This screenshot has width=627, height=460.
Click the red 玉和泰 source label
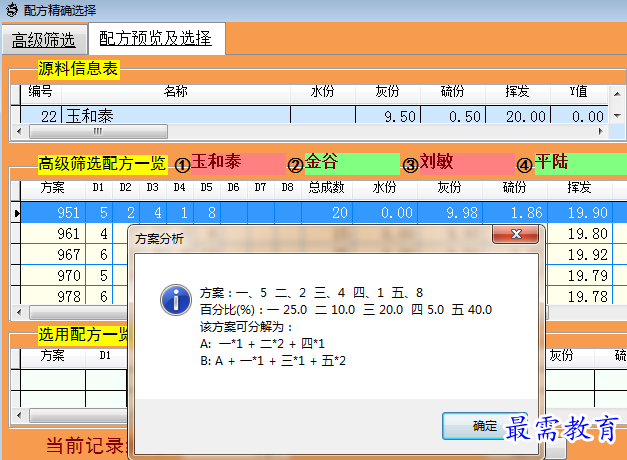(238, 163)
